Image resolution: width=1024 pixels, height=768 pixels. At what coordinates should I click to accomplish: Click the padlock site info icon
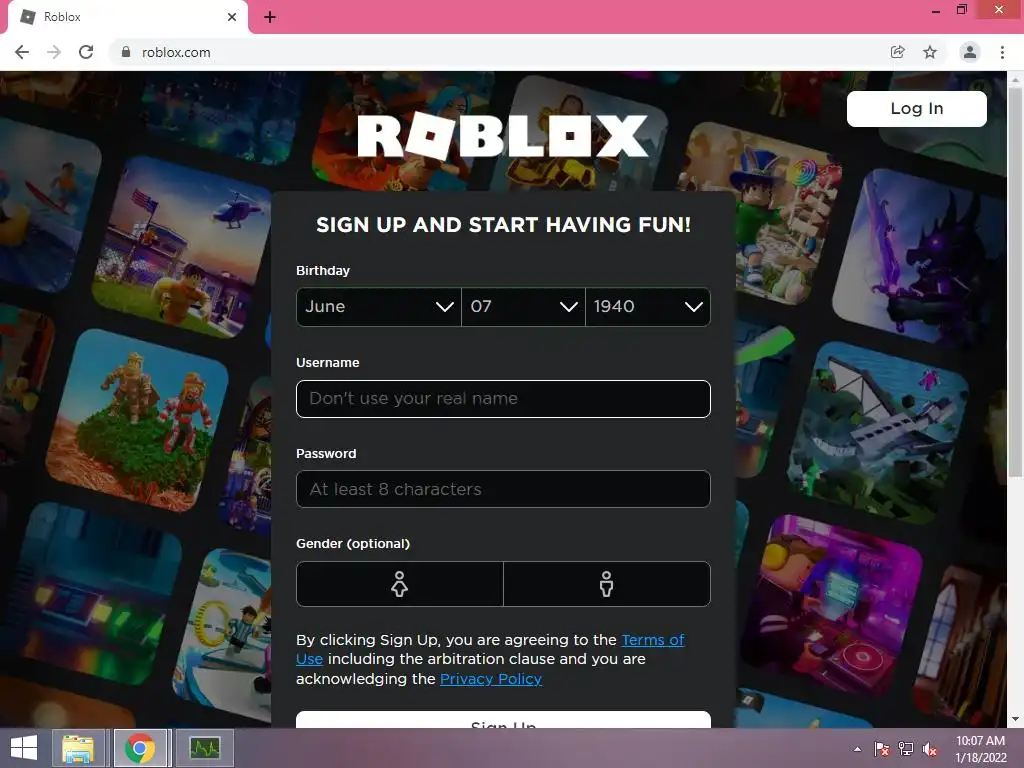(x=126, y=52)
